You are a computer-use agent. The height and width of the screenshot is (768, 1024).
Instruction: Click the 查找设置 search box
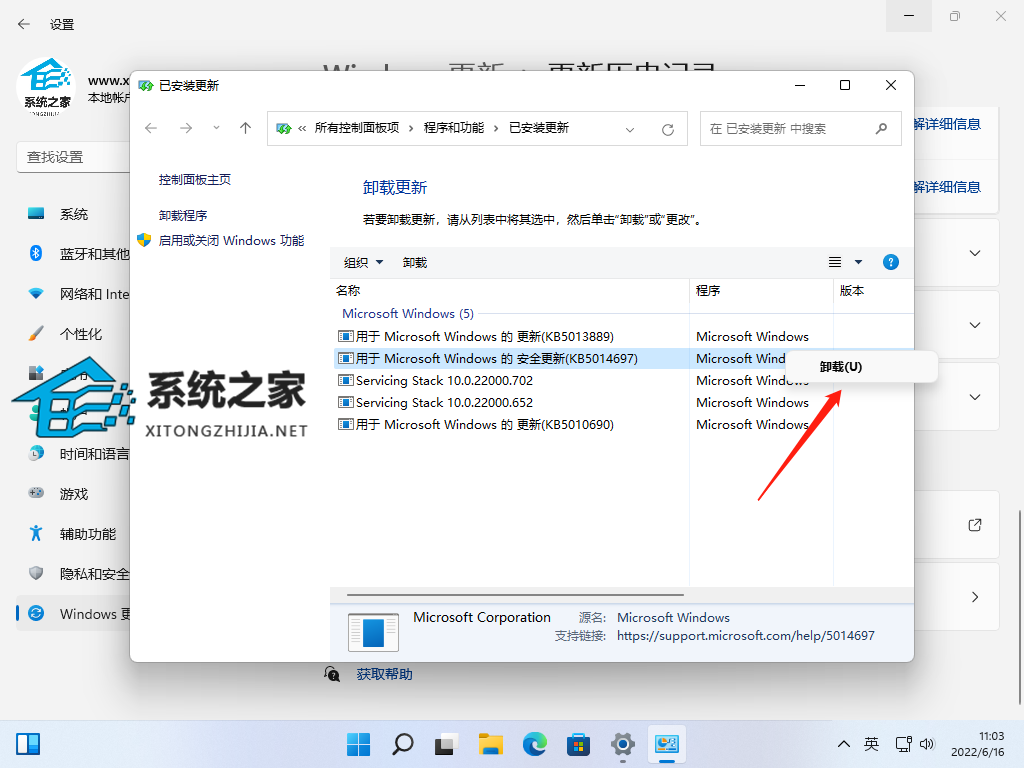click(x=73, y=157)
